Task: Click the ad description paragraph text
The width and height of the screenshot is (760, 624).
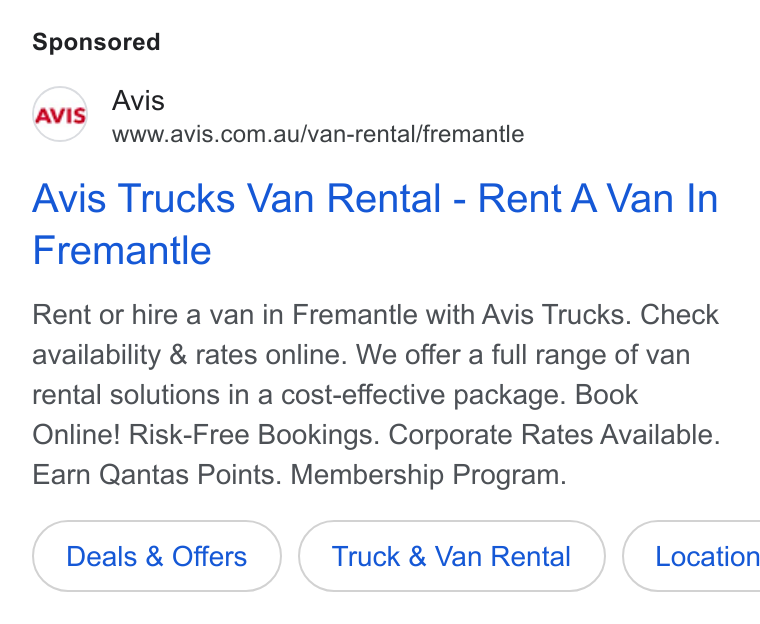Action: pyautogui.click(x=376, y=395)
